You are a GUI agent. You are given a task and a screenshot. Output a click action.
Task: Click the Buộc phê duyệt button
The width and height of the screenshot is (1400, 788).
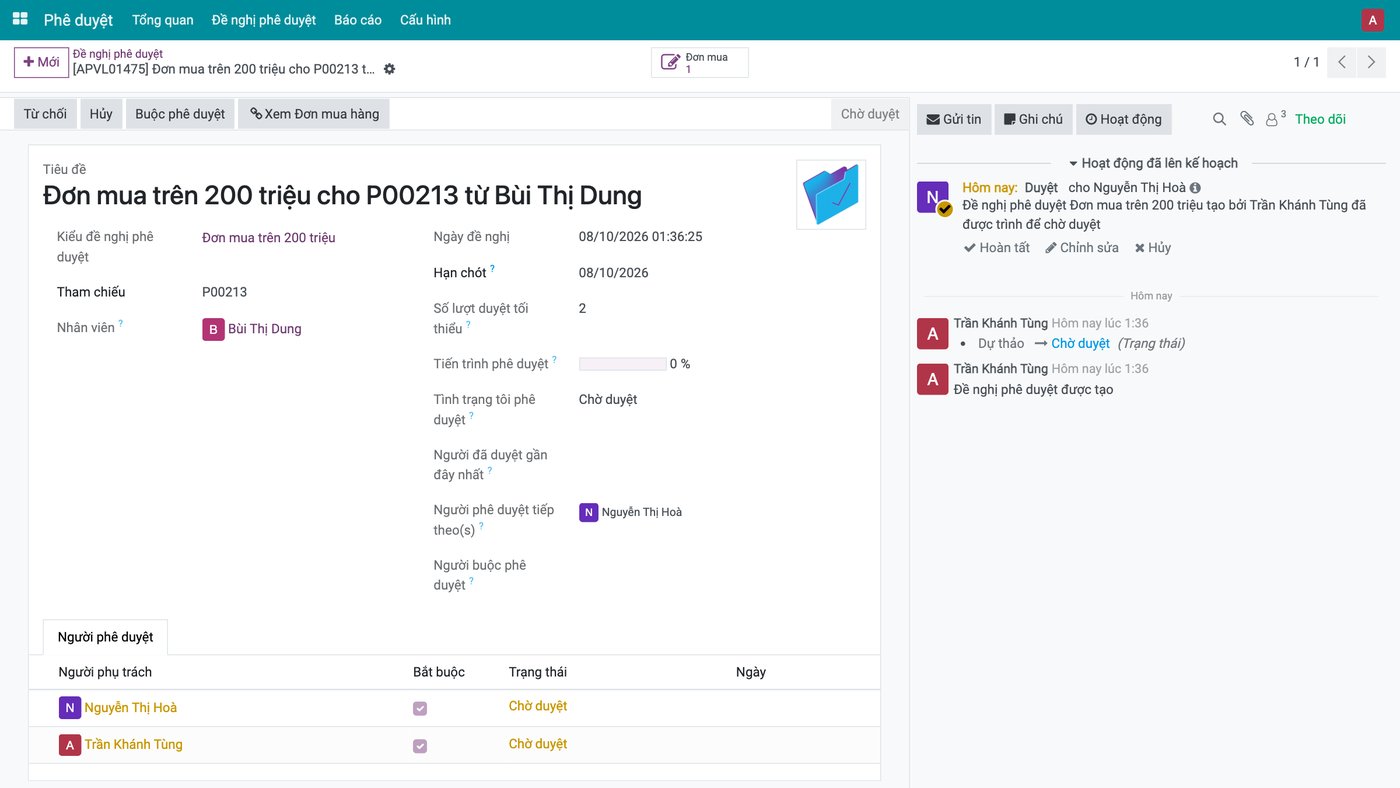click(180, 114)
